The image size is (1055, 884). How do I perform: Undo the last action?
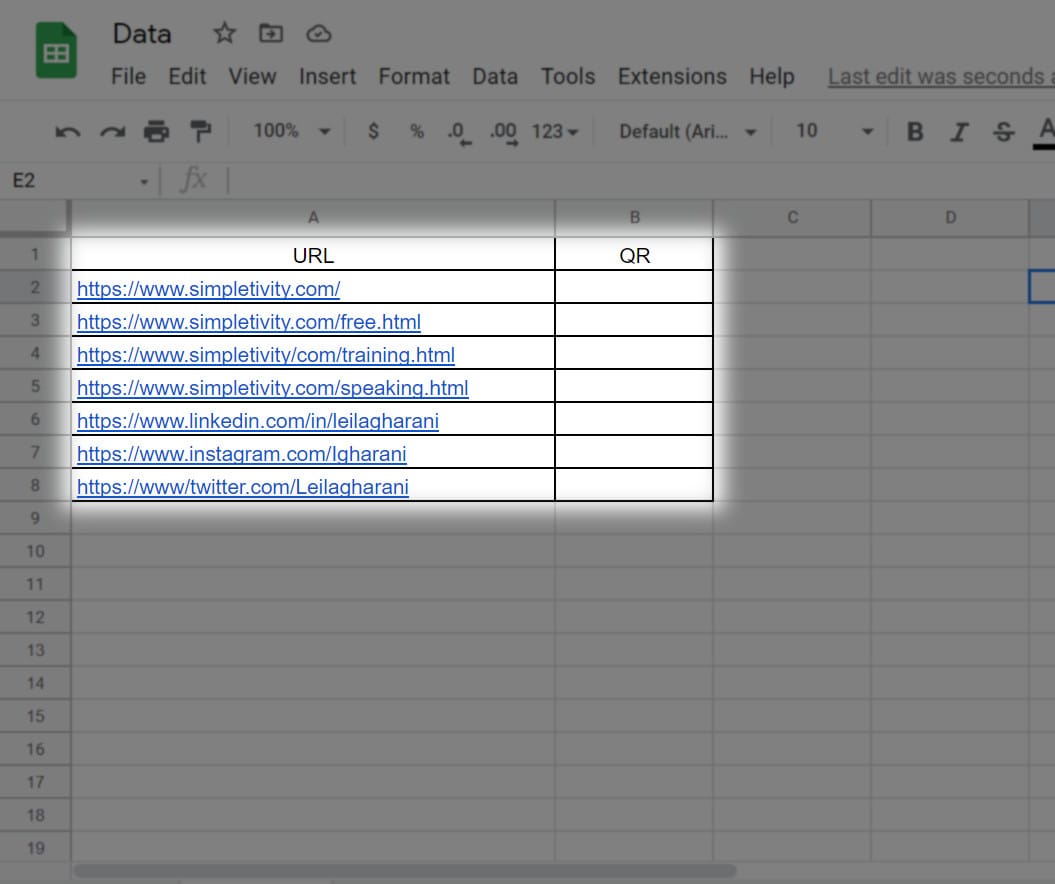pyautogui.click(x=67, y=131)
